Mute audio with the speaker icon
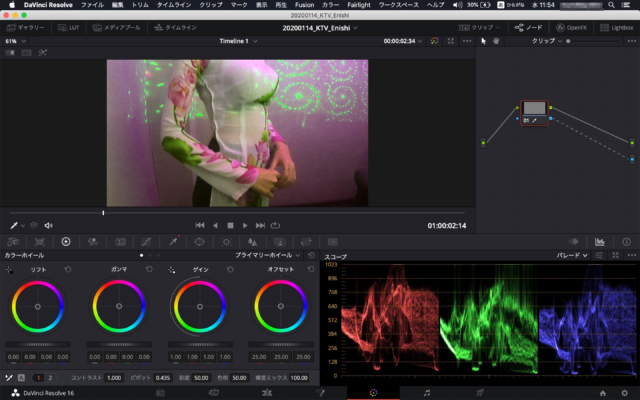 click(48, 225)
